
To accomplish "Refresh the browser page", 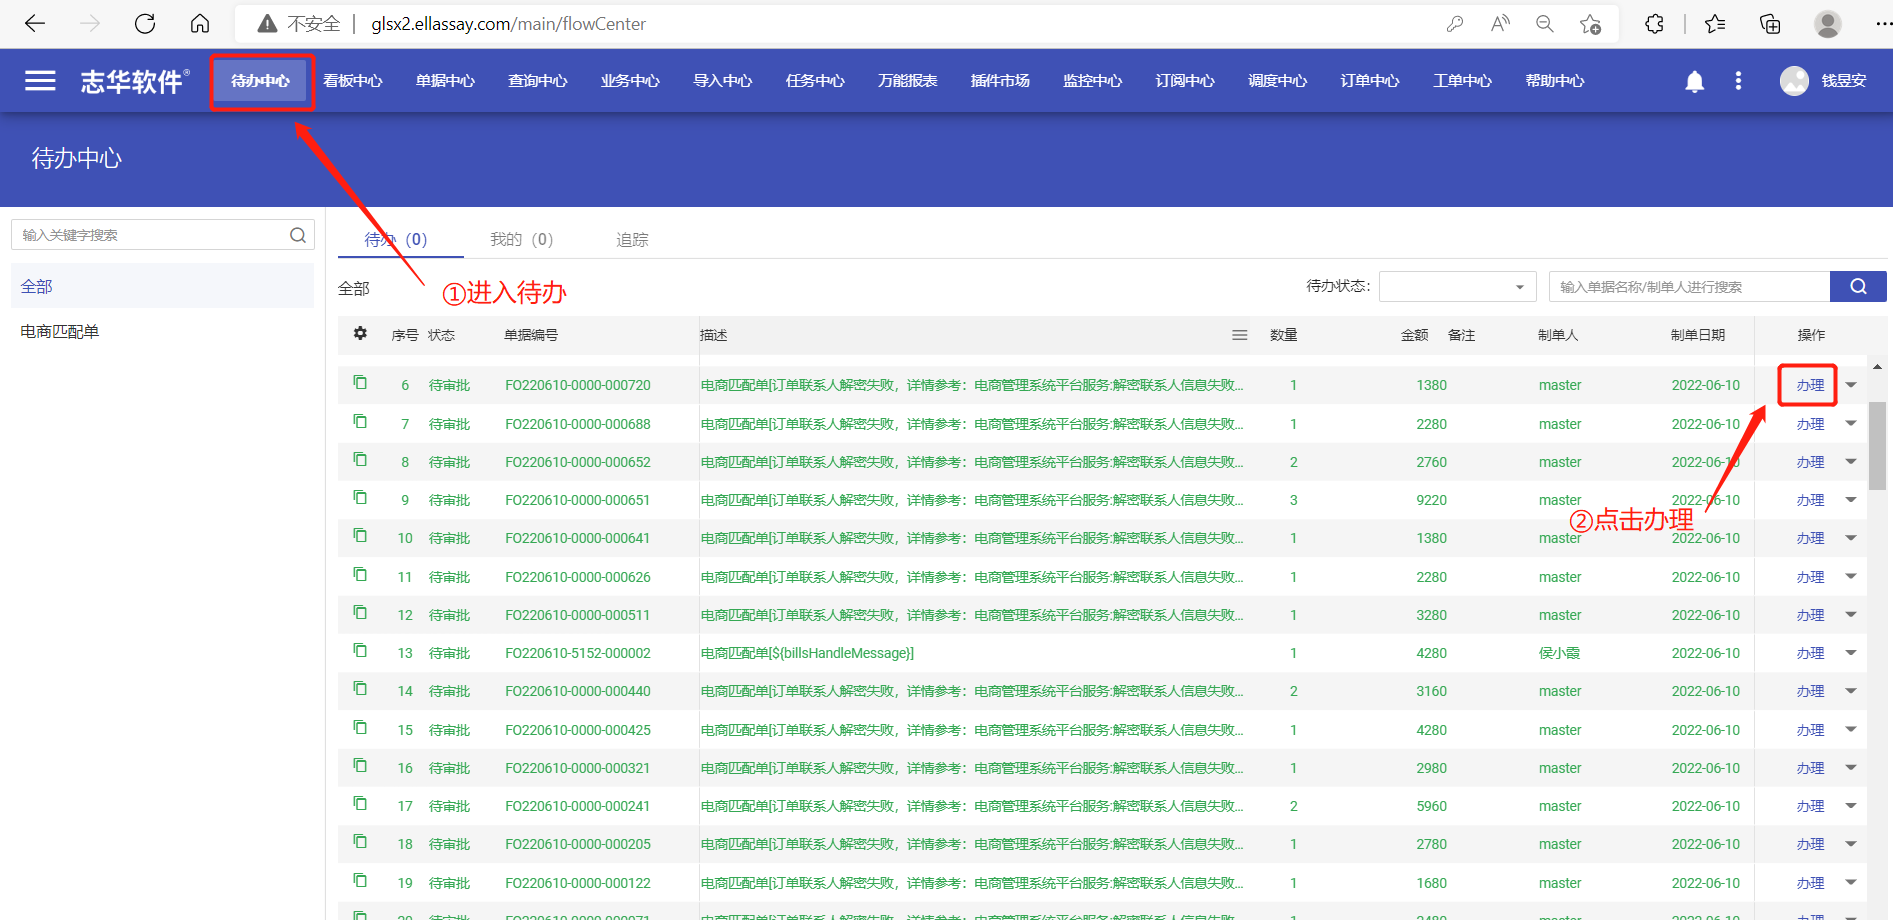I will pyautogui.click(x=145, y=24).
